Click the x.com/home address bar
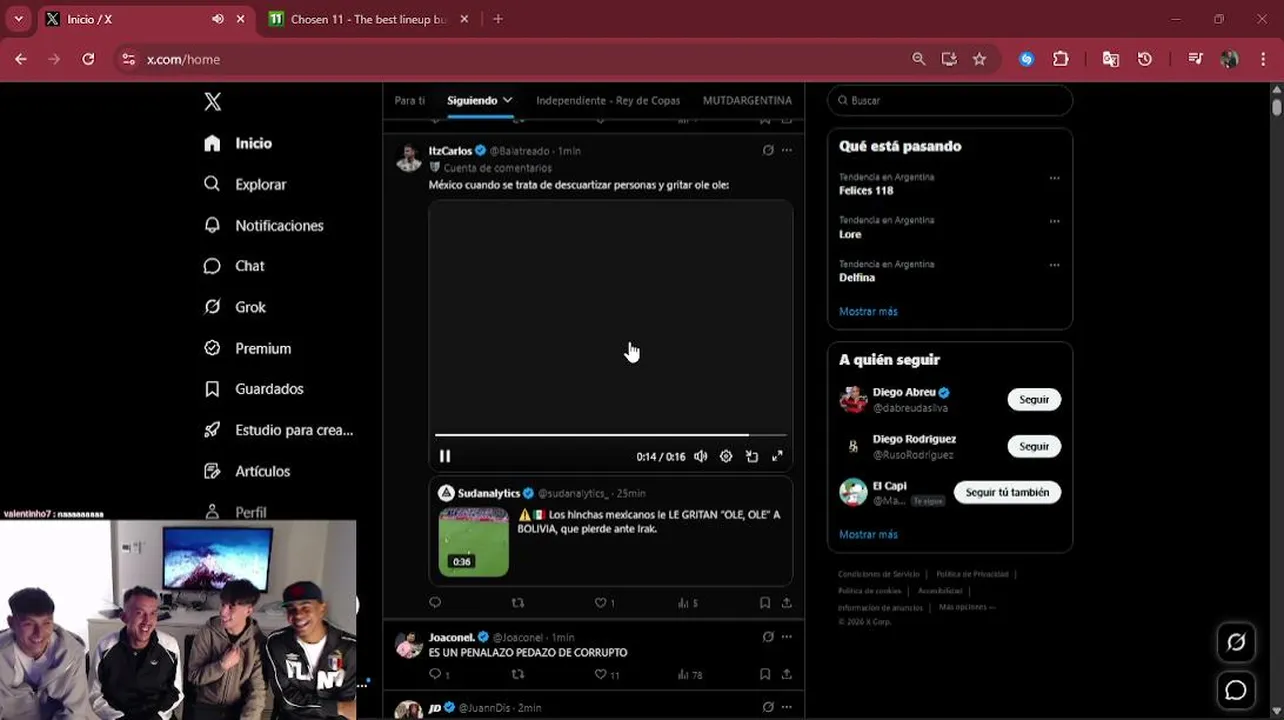The height and width of the screenshot is (720, 1284). coord(510,59)
